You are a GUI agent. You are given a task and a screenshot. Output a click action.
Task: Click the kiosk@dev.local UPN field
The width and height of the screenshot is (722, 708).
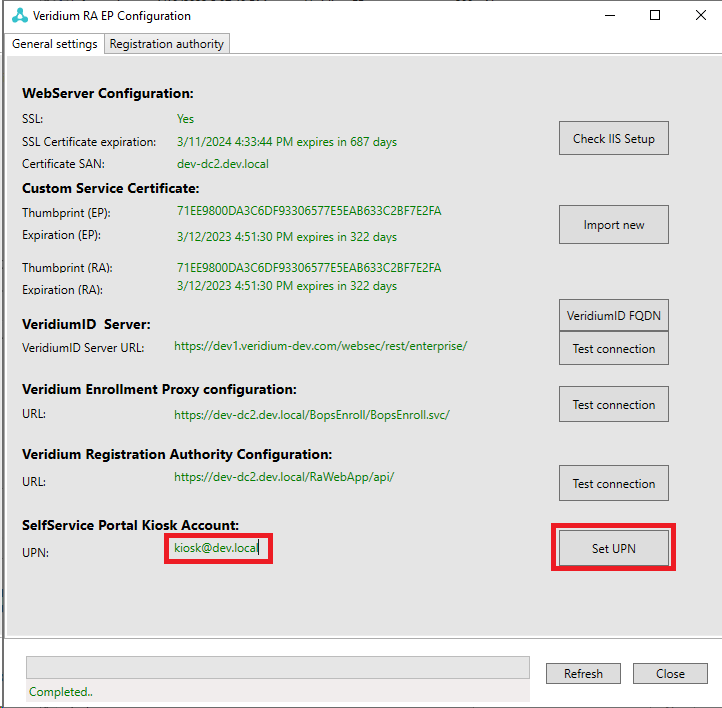tap(217, 548)
